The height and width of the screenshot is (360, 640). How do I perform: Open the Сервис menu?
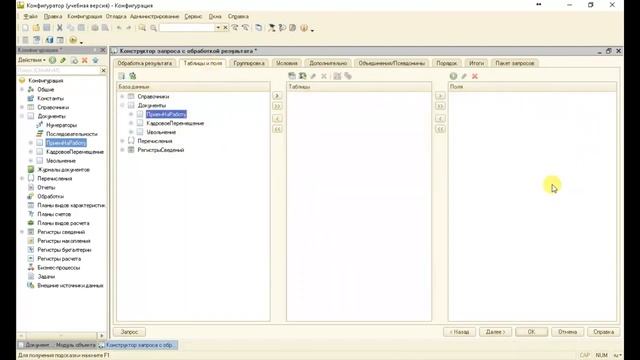tap(193, 16)
